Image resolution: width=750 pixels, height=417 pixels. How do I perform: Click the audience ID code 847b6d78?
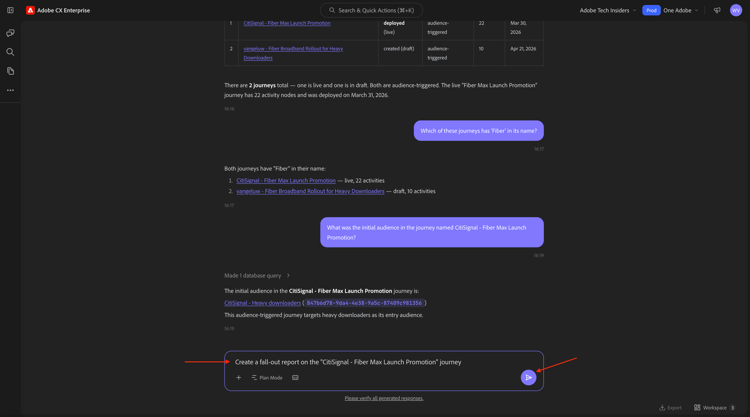(364, 303)
